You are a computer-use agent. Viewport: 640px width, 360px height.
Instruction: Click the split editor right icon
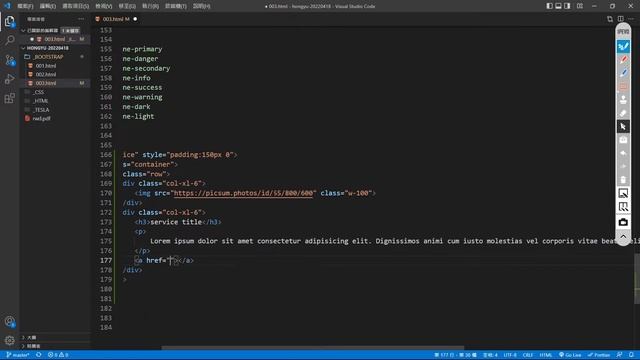620,19
